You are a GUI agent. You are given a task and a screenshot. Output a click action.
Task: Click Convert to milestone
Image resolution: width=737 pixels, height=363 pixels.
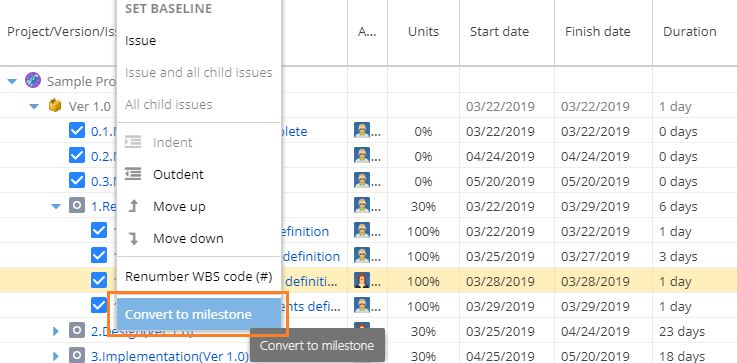(198, 315)
